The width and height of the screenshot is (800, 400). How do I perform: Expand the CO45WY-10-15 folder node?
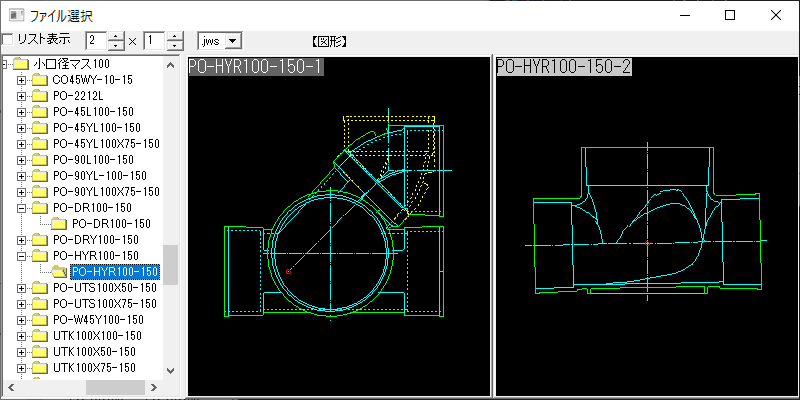click(22, 81)
